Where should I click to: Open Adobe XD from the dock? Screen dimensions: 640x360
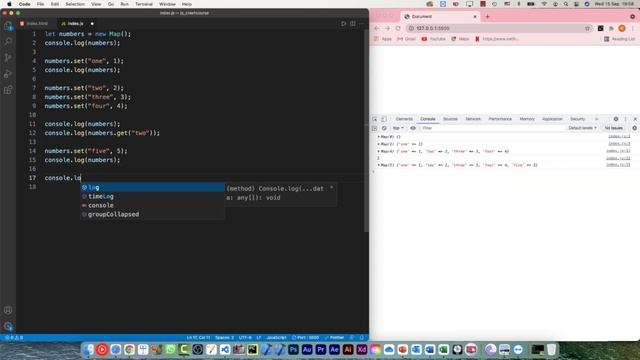[x=362, y=349]
